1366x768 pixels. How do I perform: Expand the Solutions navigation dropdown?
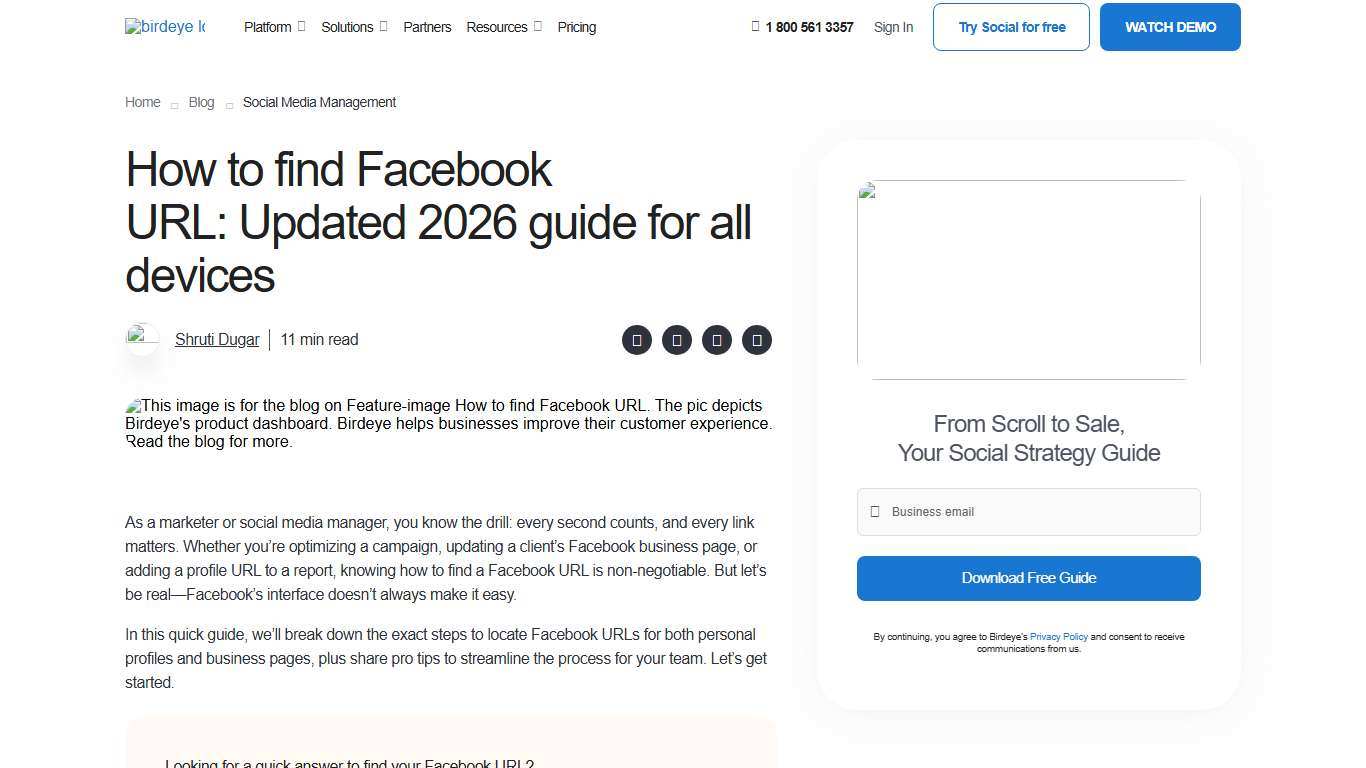tap(347, 27)
